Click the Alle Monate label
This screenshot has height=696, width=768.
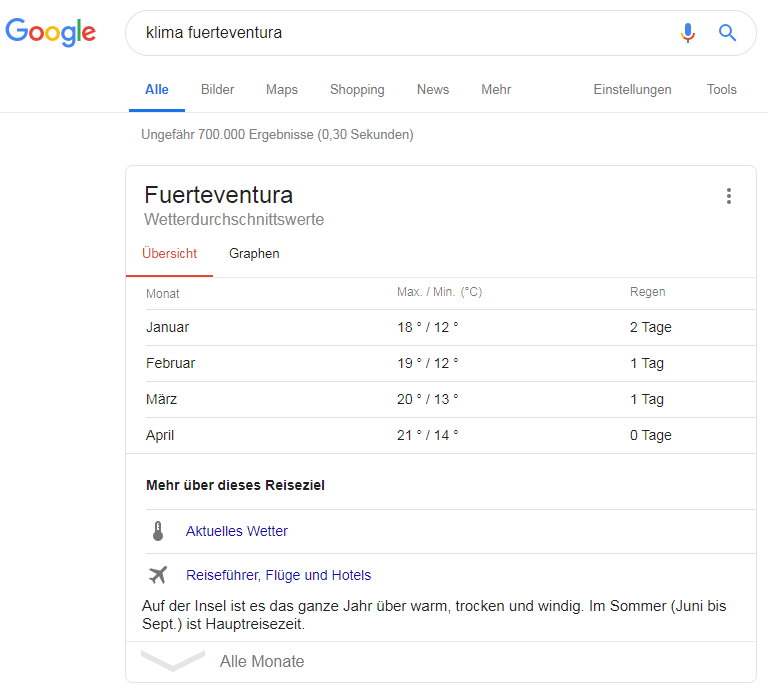(x=262, y=662)
